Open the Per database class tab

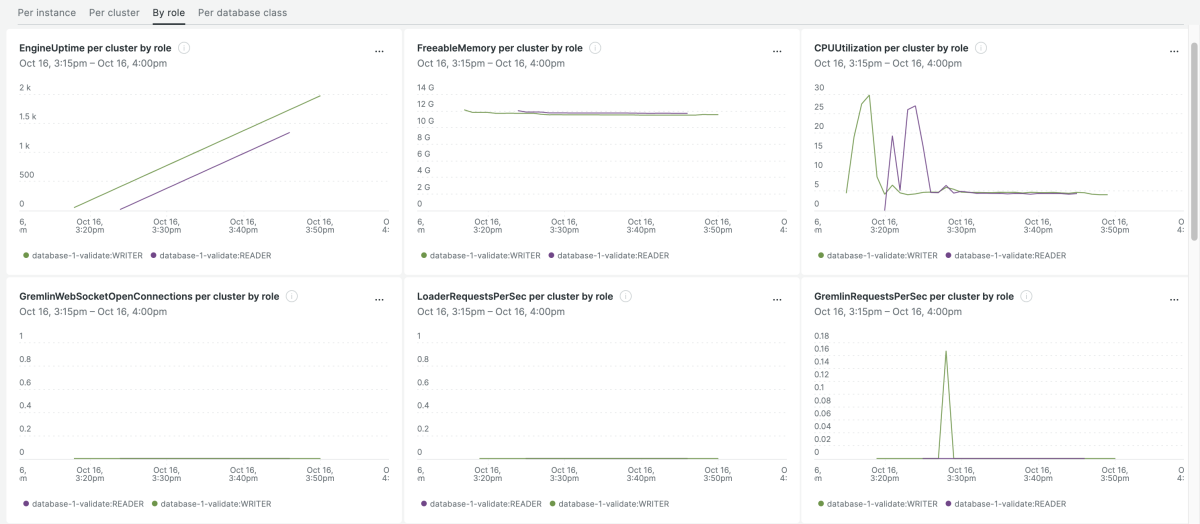tap(242, 13)
